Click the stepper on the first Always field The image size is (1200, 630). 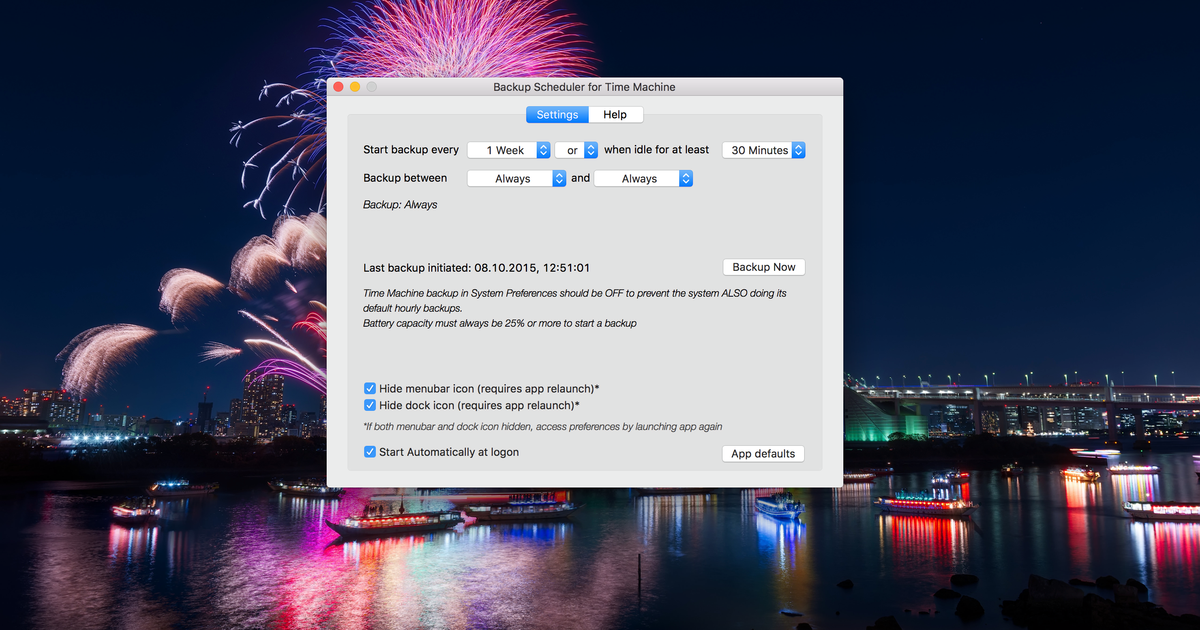(560, 178)
